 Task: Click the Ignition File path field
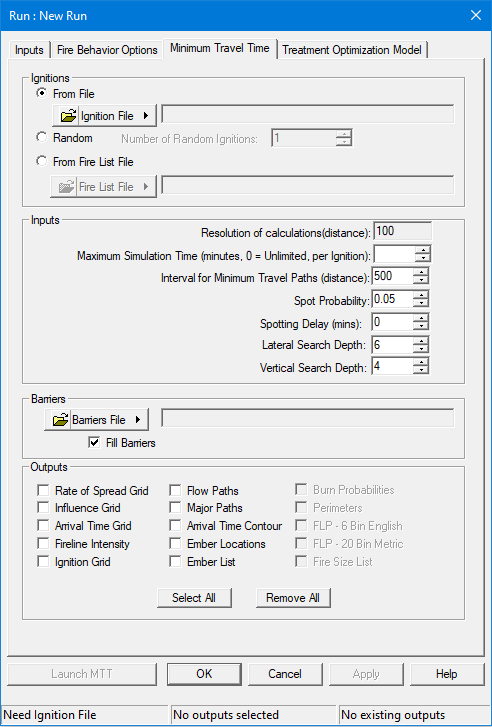coord(307,115)
